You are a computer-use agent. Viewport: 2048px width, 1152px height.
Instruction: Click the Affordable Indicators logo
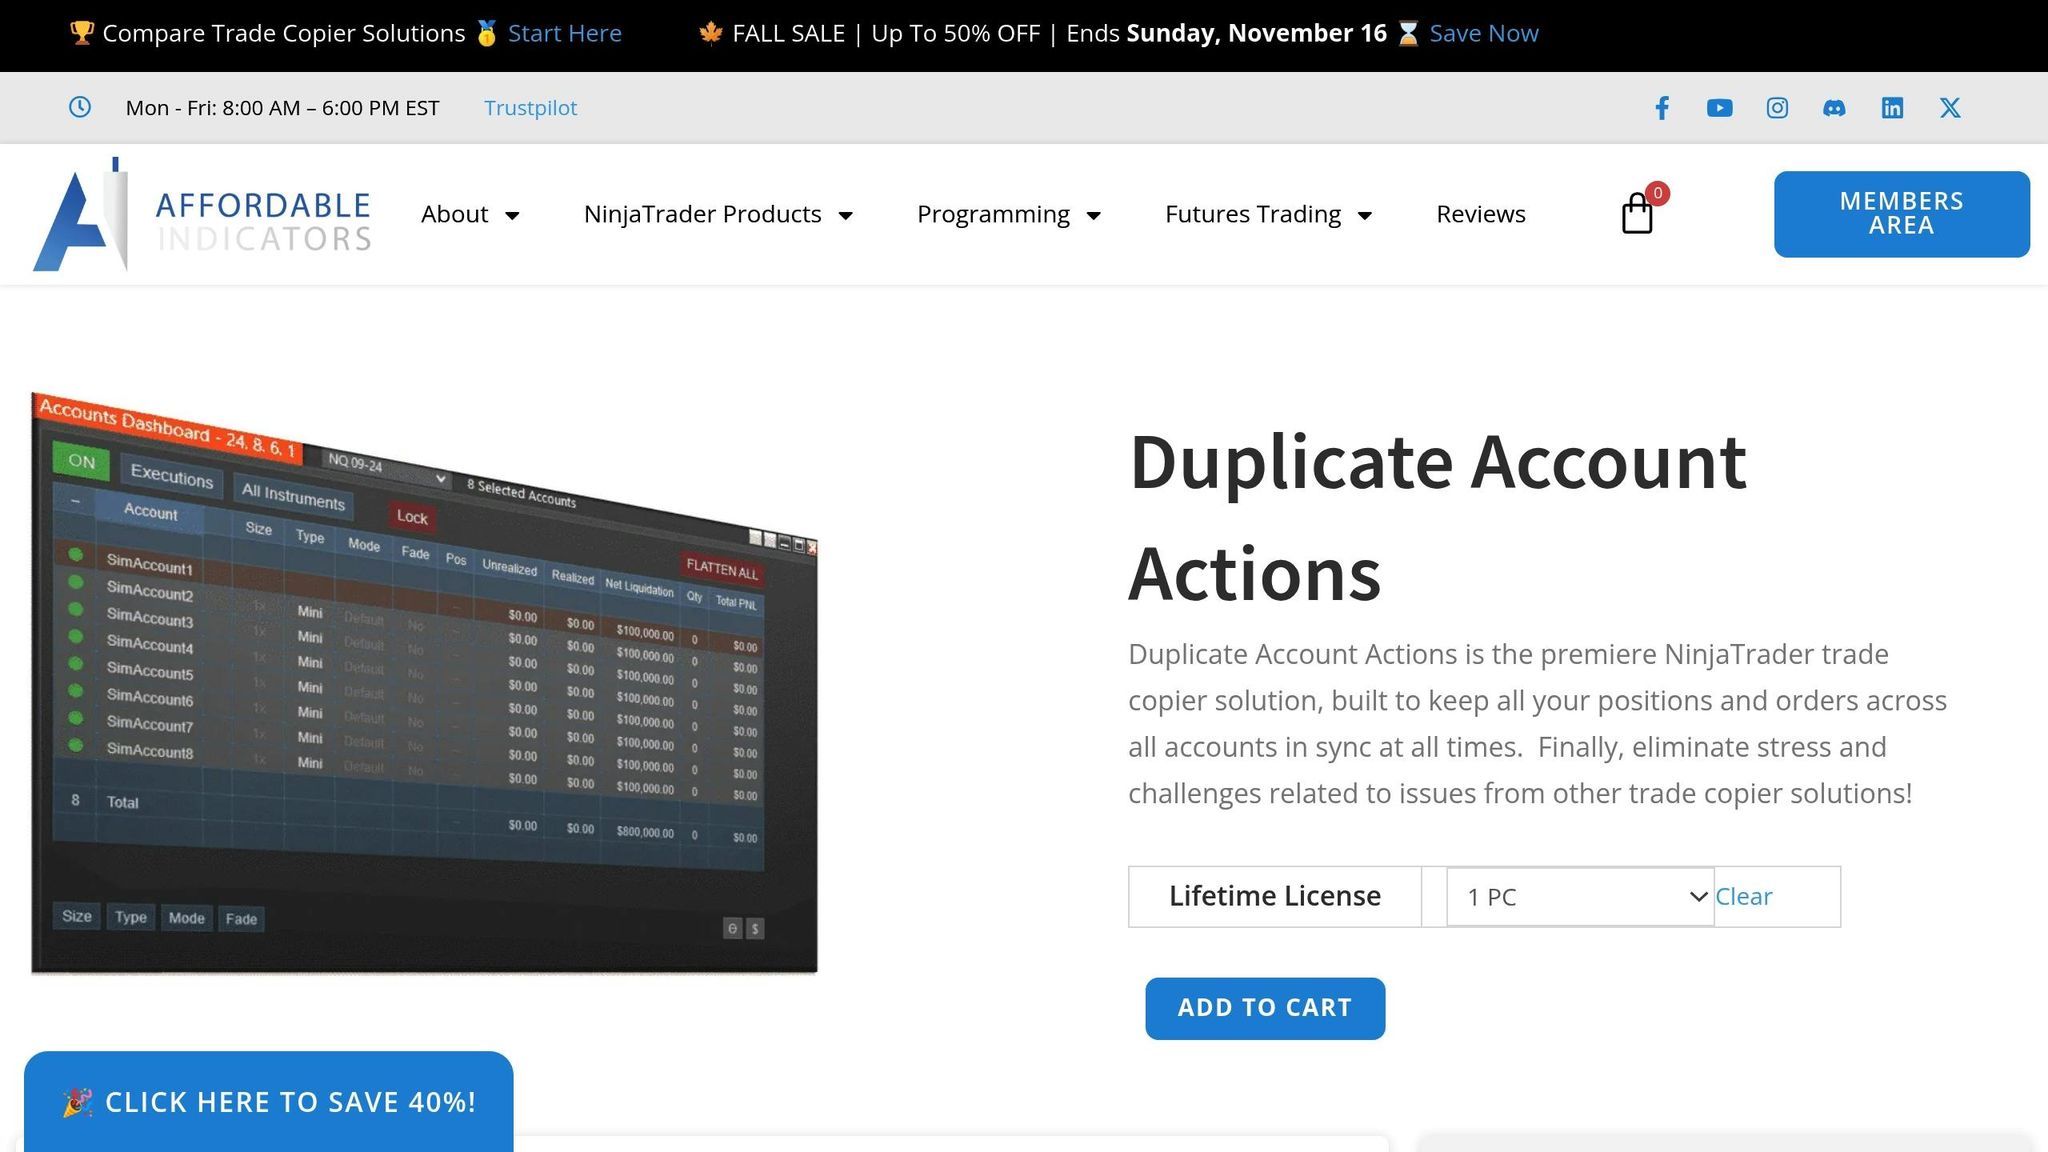[202, 216]
